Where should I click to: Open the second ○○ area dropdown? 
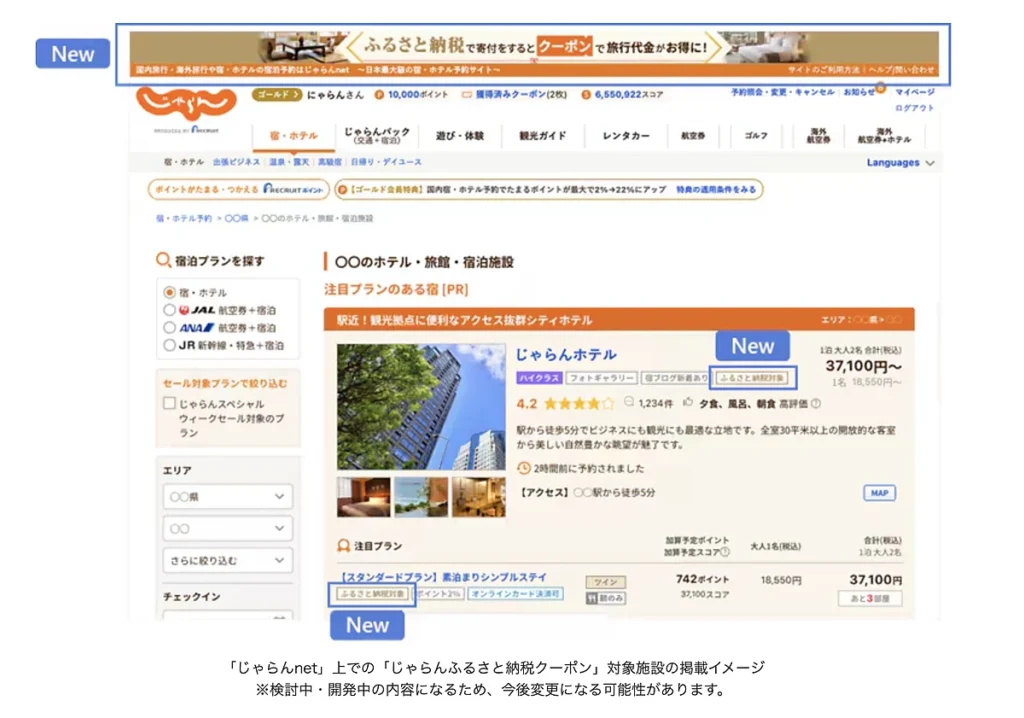pos(227,529)
